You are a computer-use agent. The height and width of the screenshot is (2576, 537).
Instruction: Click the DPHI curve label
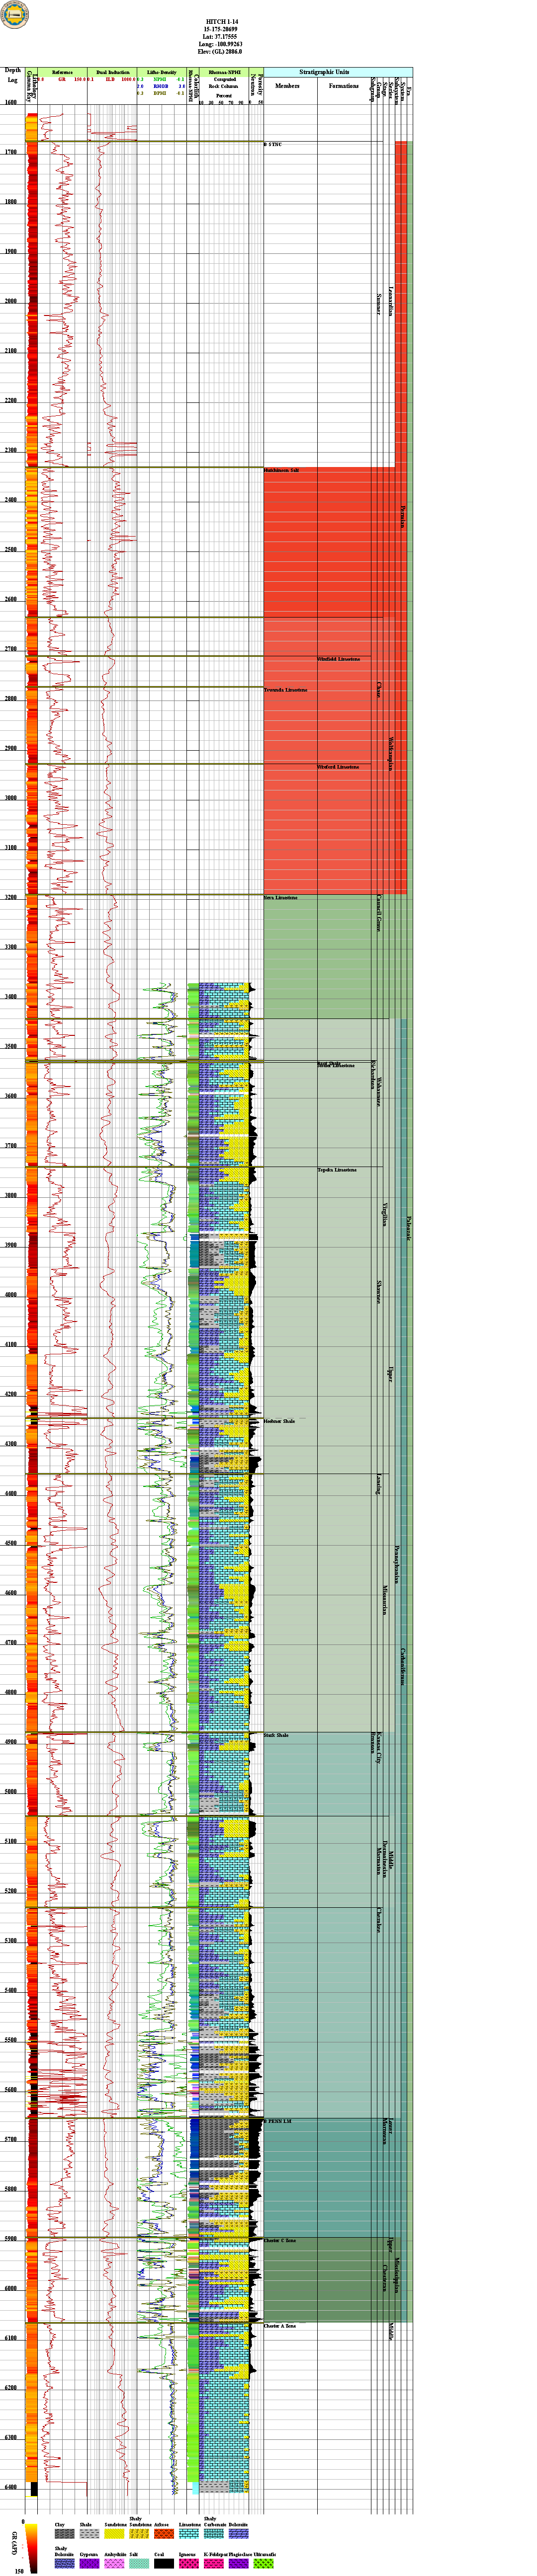160,94
